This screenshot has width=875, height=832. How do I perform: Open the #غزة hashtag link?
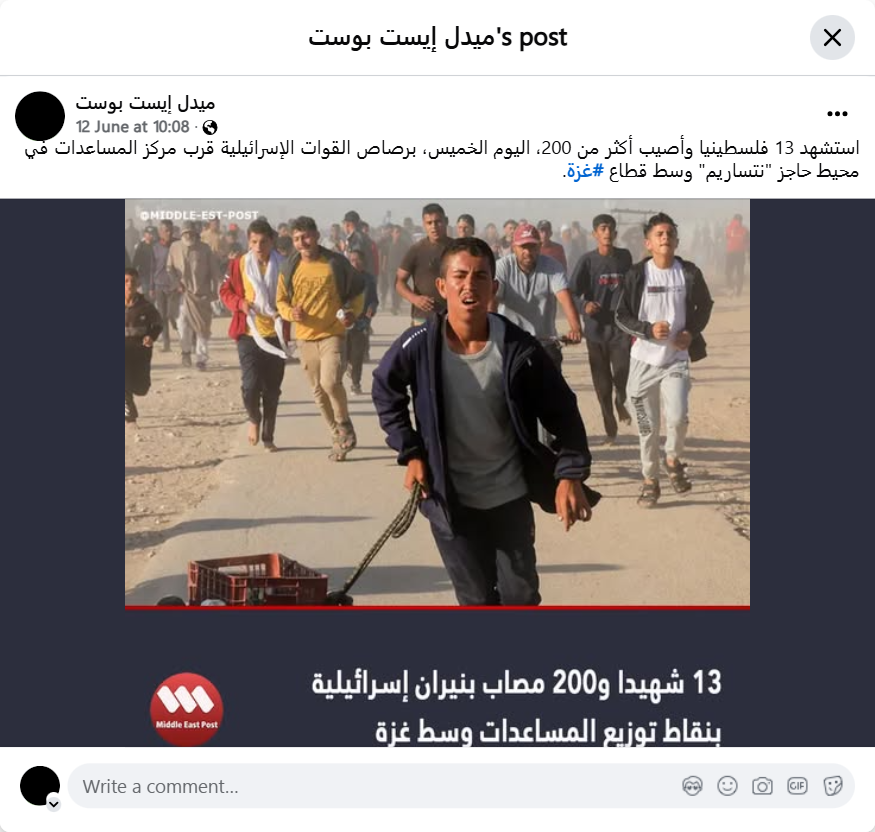coord(585,171)
